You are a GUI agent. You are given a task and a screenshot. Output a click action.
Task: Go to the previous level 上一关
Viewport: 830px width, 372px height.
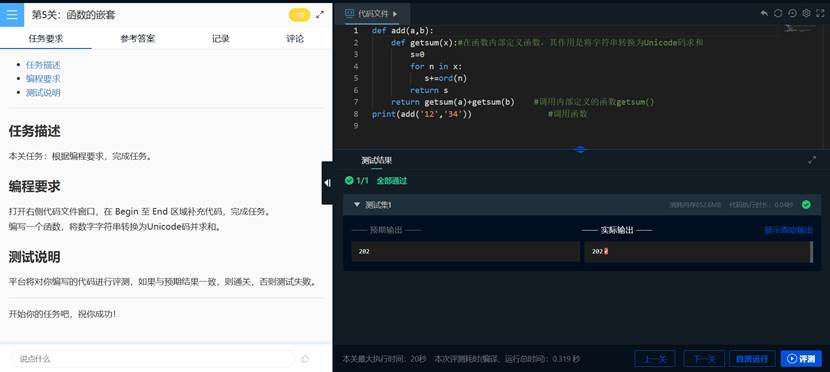click(655, 358)
